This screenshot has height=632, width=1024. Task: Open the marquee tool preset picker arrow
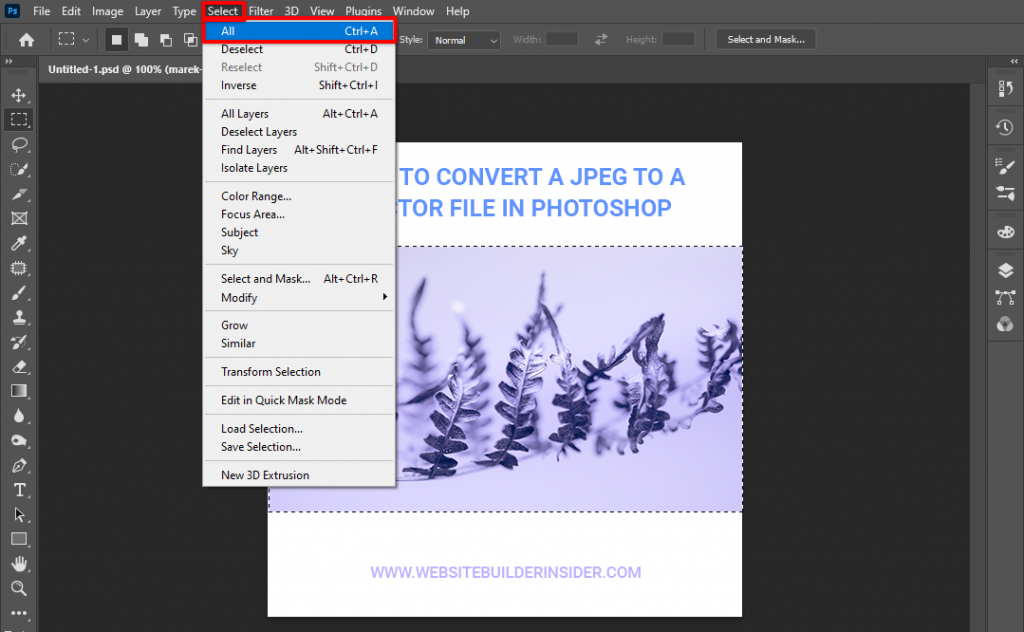point(86,40)
